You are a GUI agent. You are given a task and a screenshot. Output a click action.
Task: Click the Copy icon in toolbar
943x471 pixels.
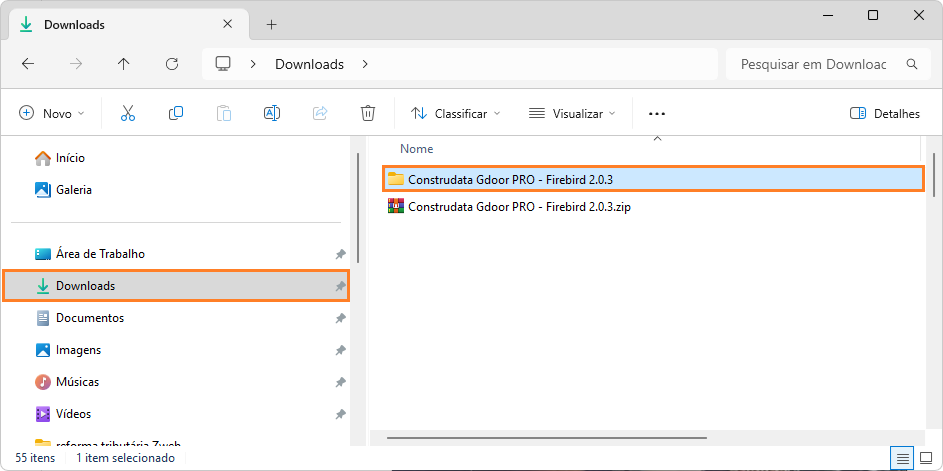point(176,113)
